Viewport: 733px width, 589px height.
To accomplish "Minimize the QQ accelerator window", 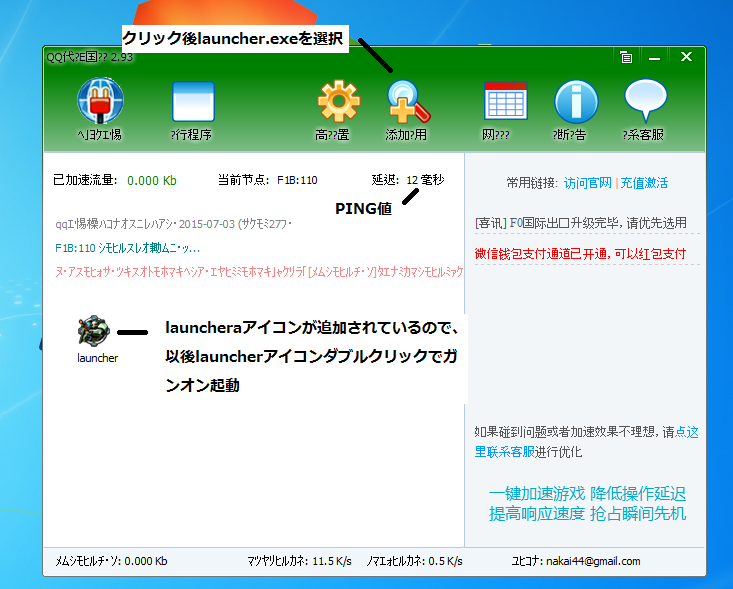I will pos(655,57).
